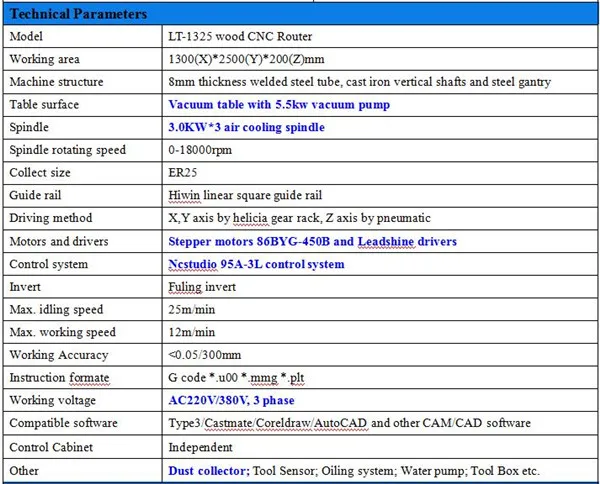Select the 'Other' label cell
Viewport: 600px width, 484px height.
click(83, 471)
